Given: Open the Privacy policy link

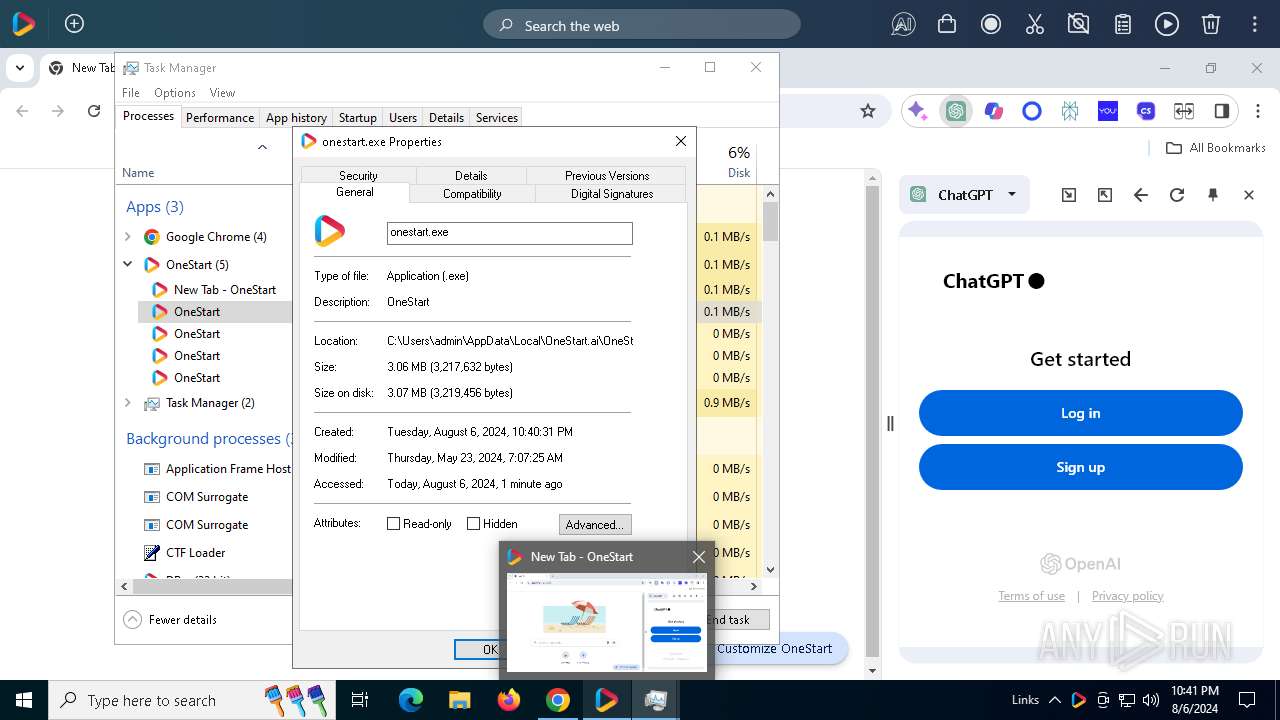Looking at the screenshot, I should pos(1127,596).
